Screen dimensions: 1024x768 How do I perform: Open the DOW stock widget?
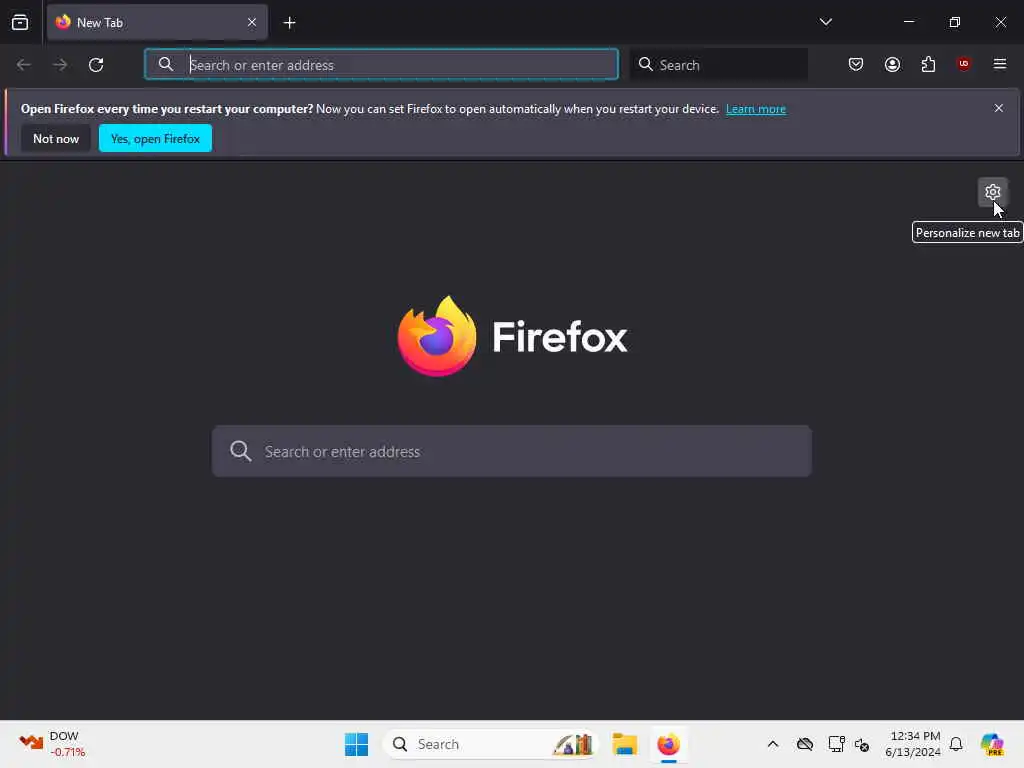pos(52,744)
